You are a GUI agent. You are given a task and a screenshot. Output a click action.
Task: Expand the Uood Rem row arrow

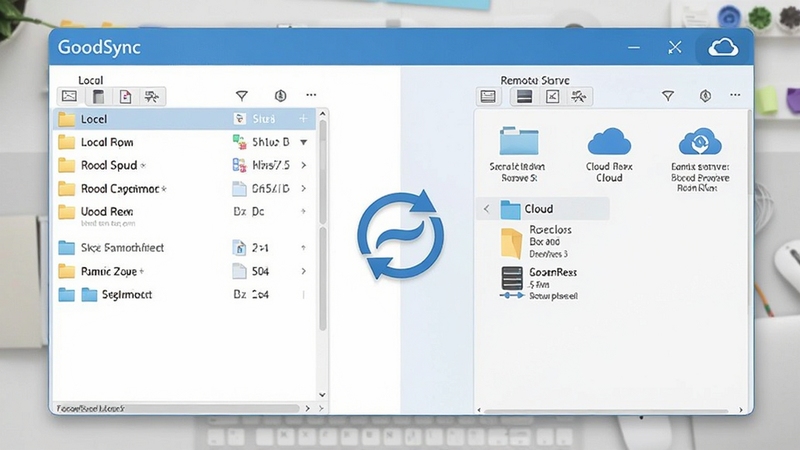[303, 211]
